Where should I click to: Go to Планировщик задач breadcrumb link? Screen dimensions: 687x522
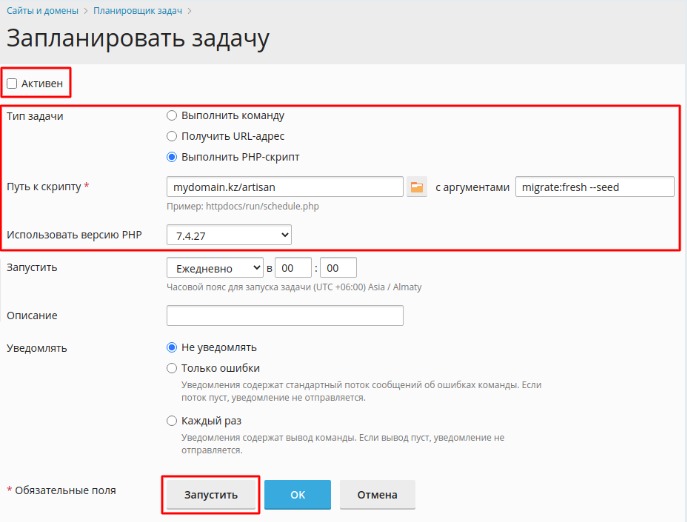pos(138,11)
